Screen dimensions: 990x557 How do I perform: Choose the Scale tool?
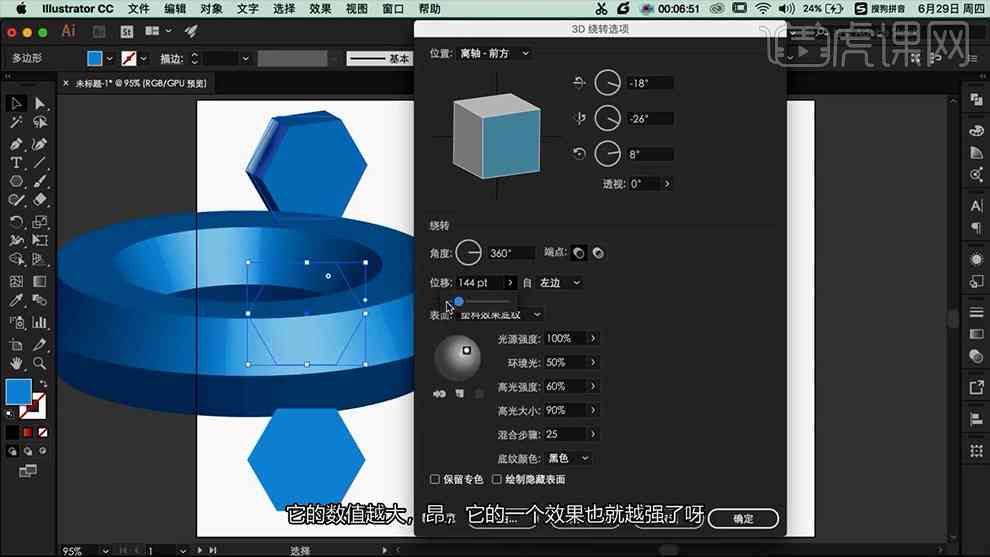40,222
